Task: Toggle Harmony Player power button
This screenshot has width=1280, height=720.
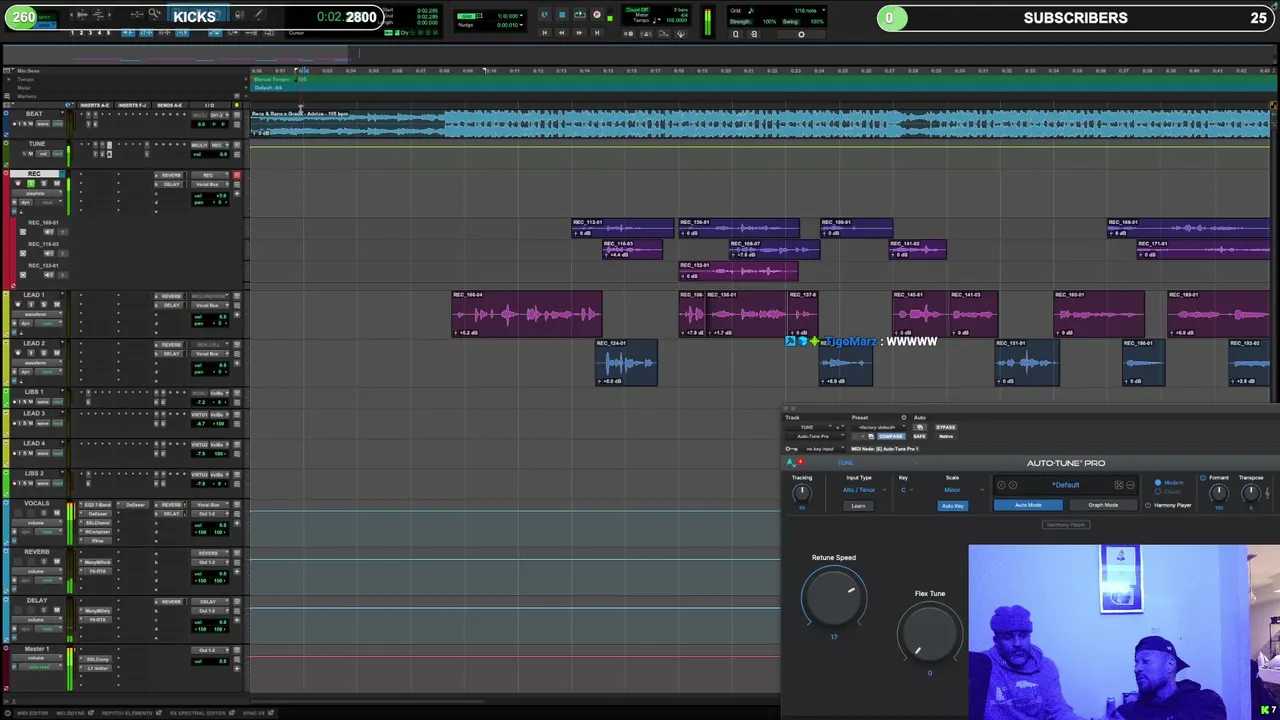Action: click(x=1148, y=505)
